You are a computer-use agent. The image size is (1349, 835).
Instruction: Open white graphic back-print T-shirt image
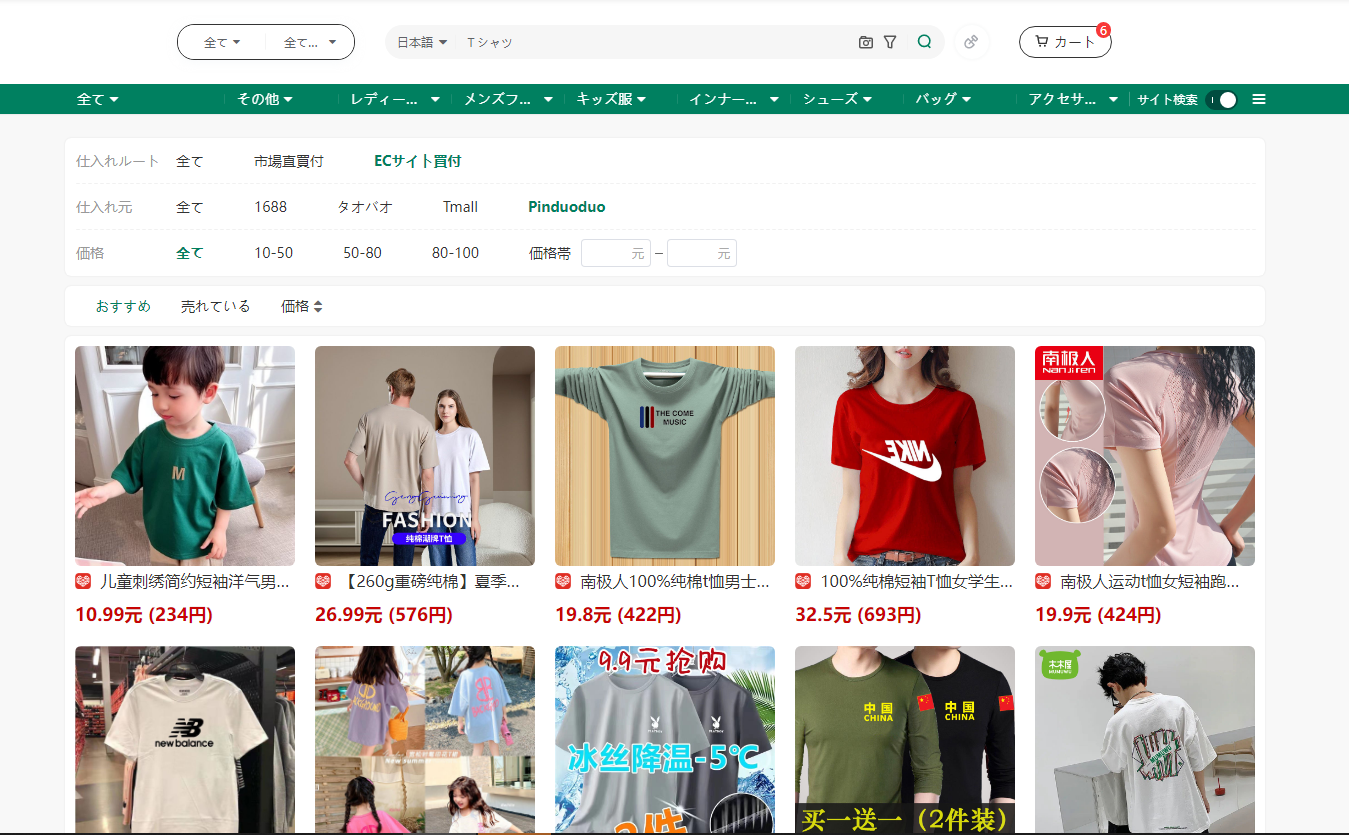point(1145,740)
